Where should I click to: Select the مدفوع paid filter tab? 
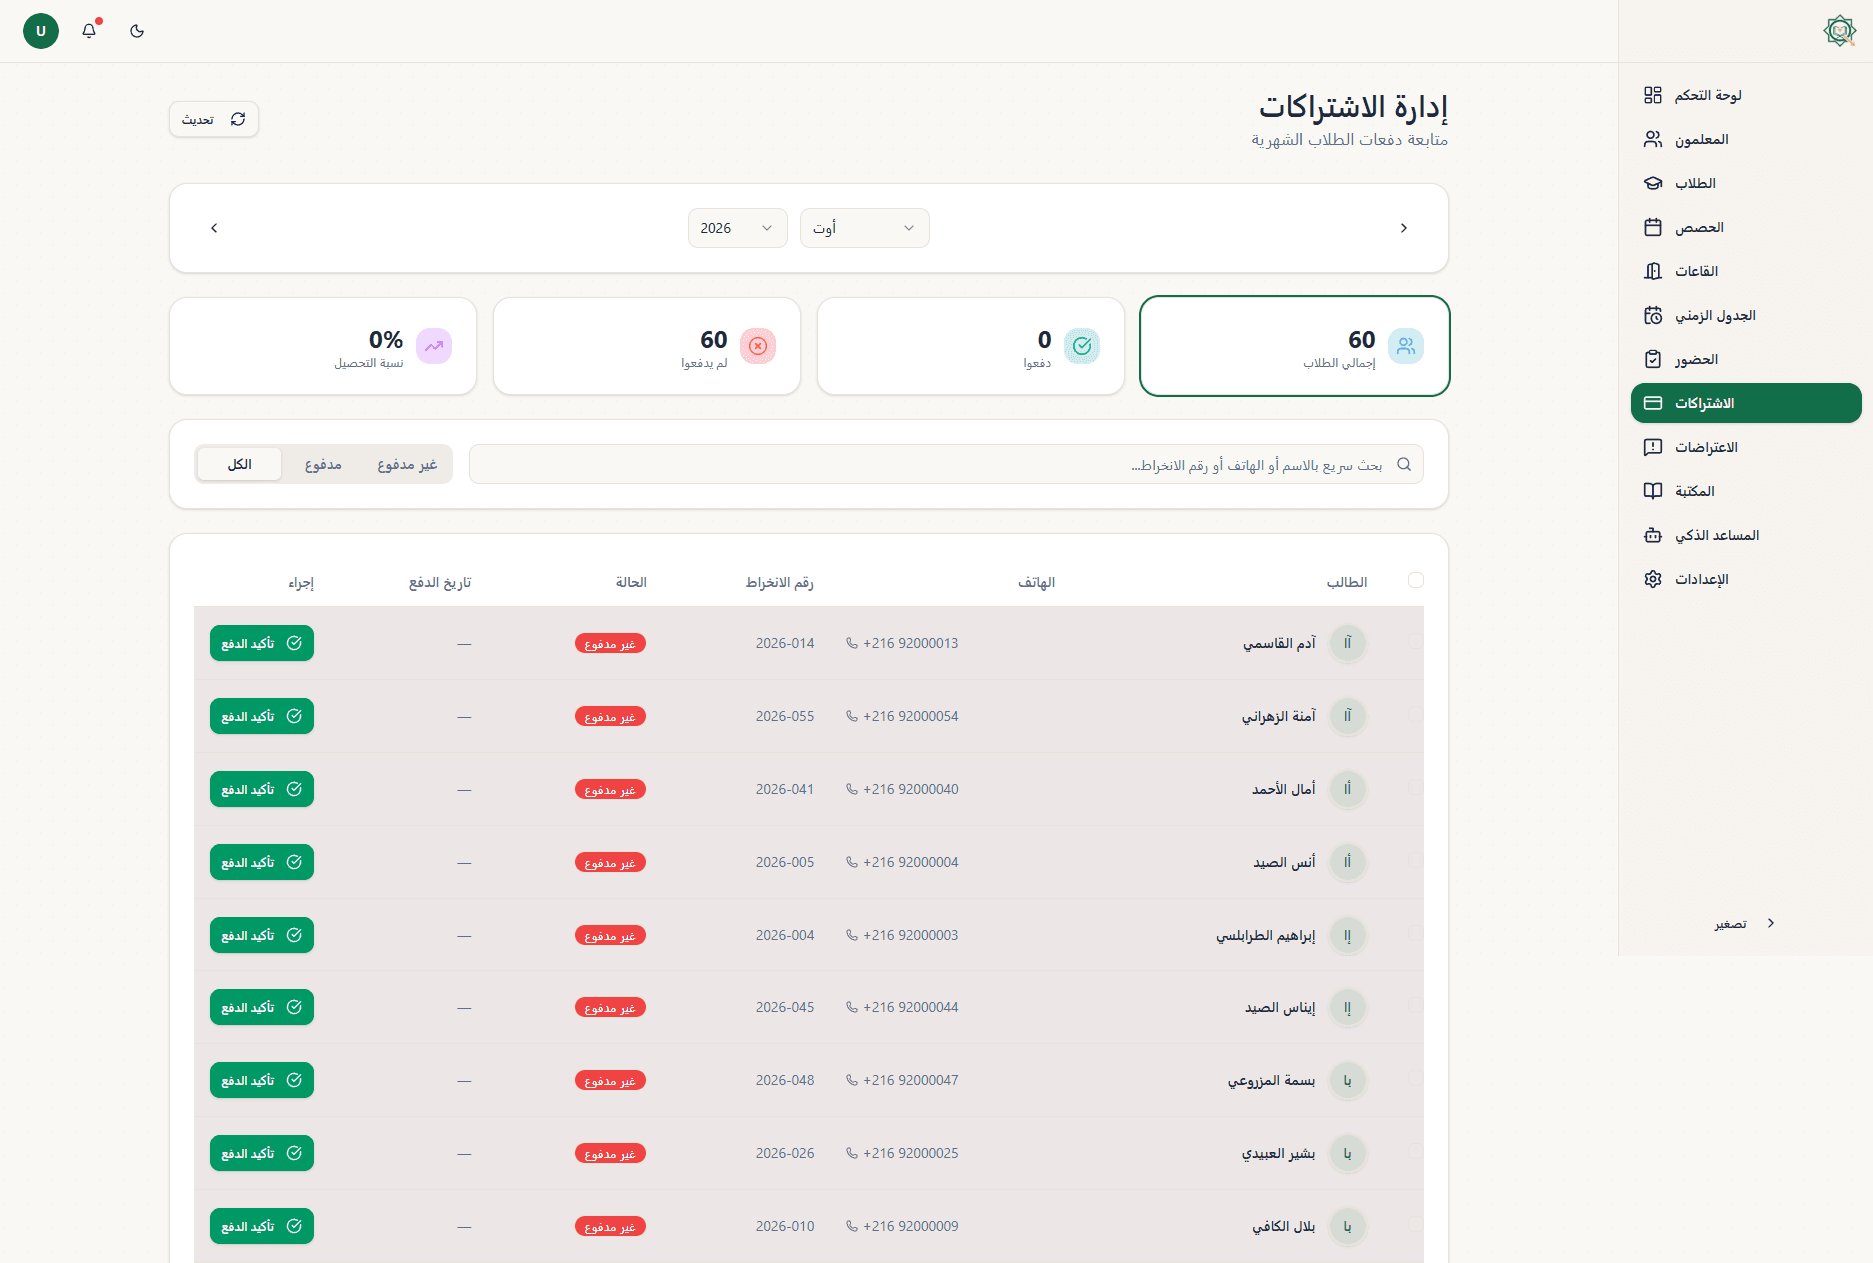tap(323, 464)
